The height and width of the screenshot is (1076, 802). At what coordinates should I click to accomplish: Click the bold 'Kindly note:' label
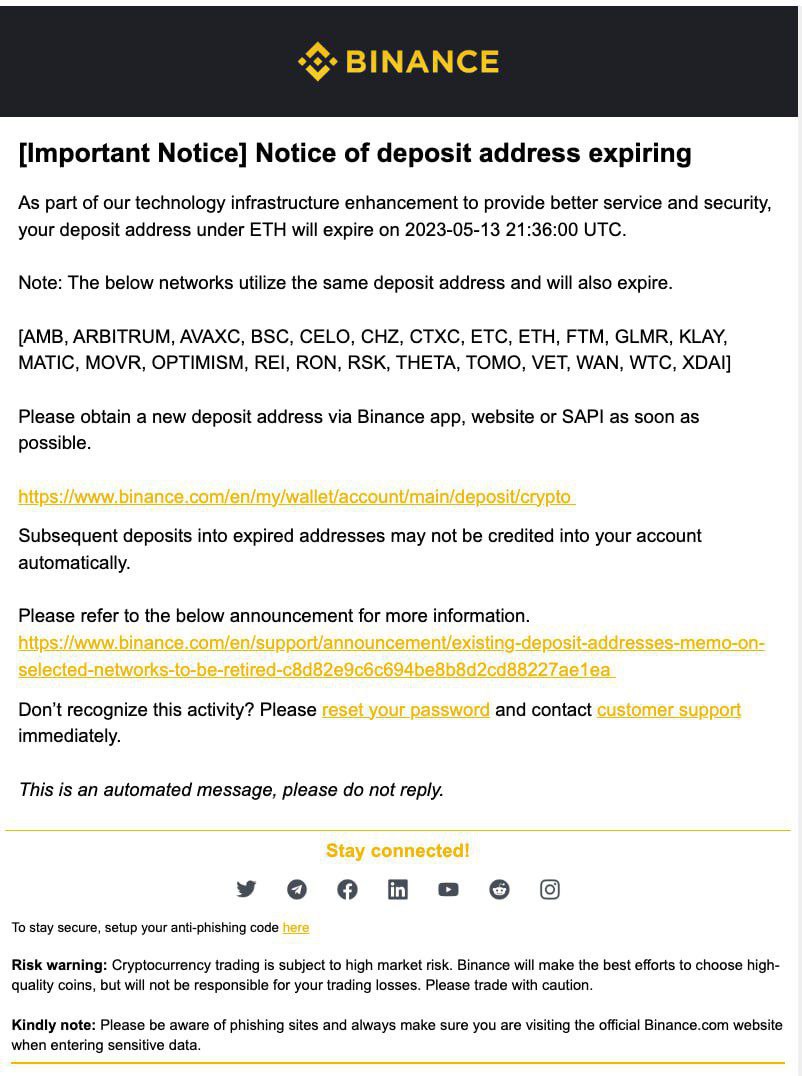coord(54,1025)
